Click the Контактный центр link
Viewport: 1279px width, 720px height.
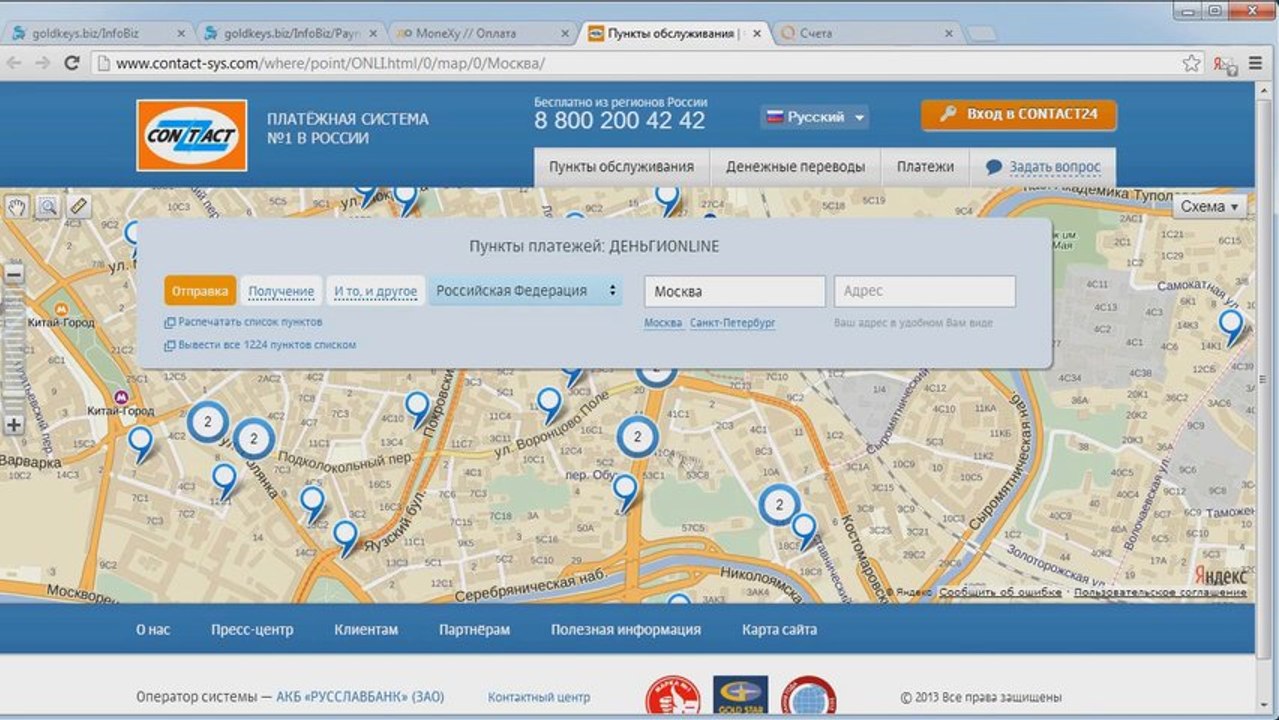(539, 697)
